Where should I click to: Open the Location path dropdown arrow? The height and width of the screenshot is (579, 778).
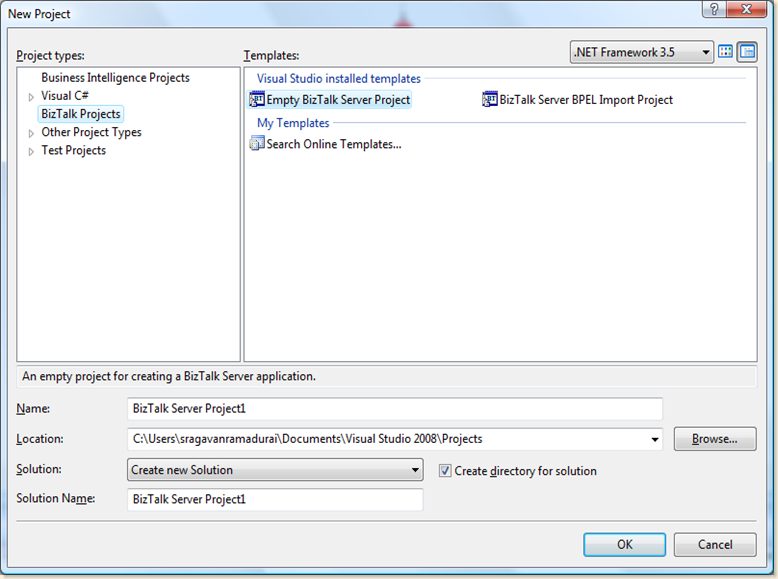654,439
